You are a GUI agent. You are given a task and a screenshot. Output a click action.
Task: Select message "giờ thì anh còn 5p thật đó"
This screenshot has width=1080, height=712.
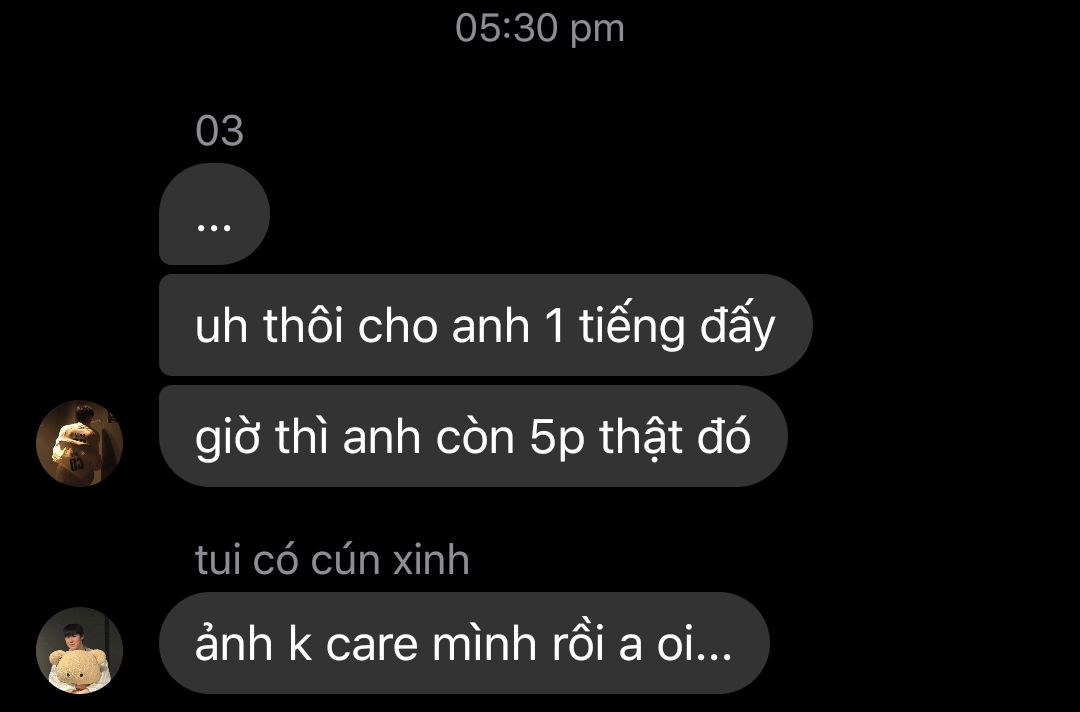473,436
